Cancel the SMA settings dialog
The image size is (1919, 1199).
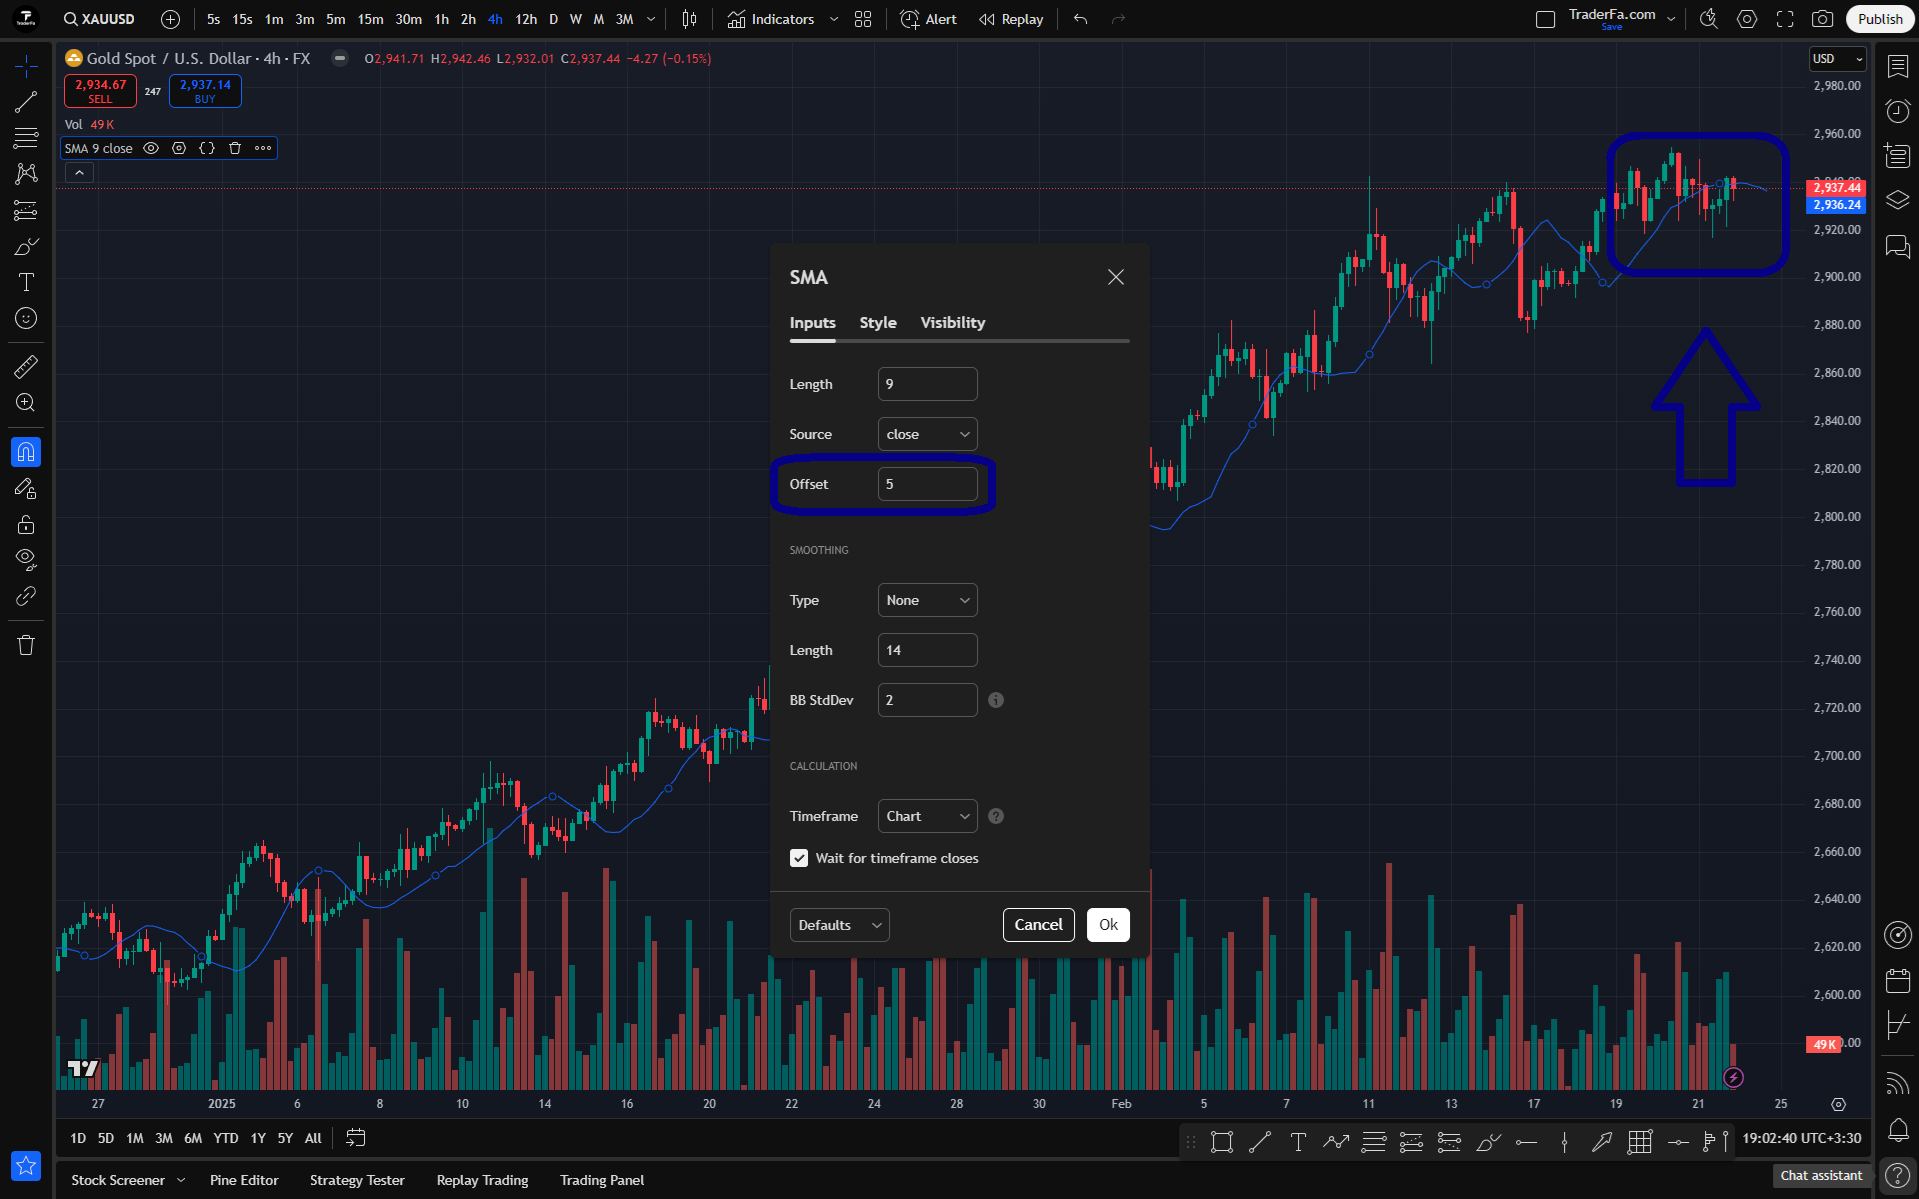click(1038, 925)
